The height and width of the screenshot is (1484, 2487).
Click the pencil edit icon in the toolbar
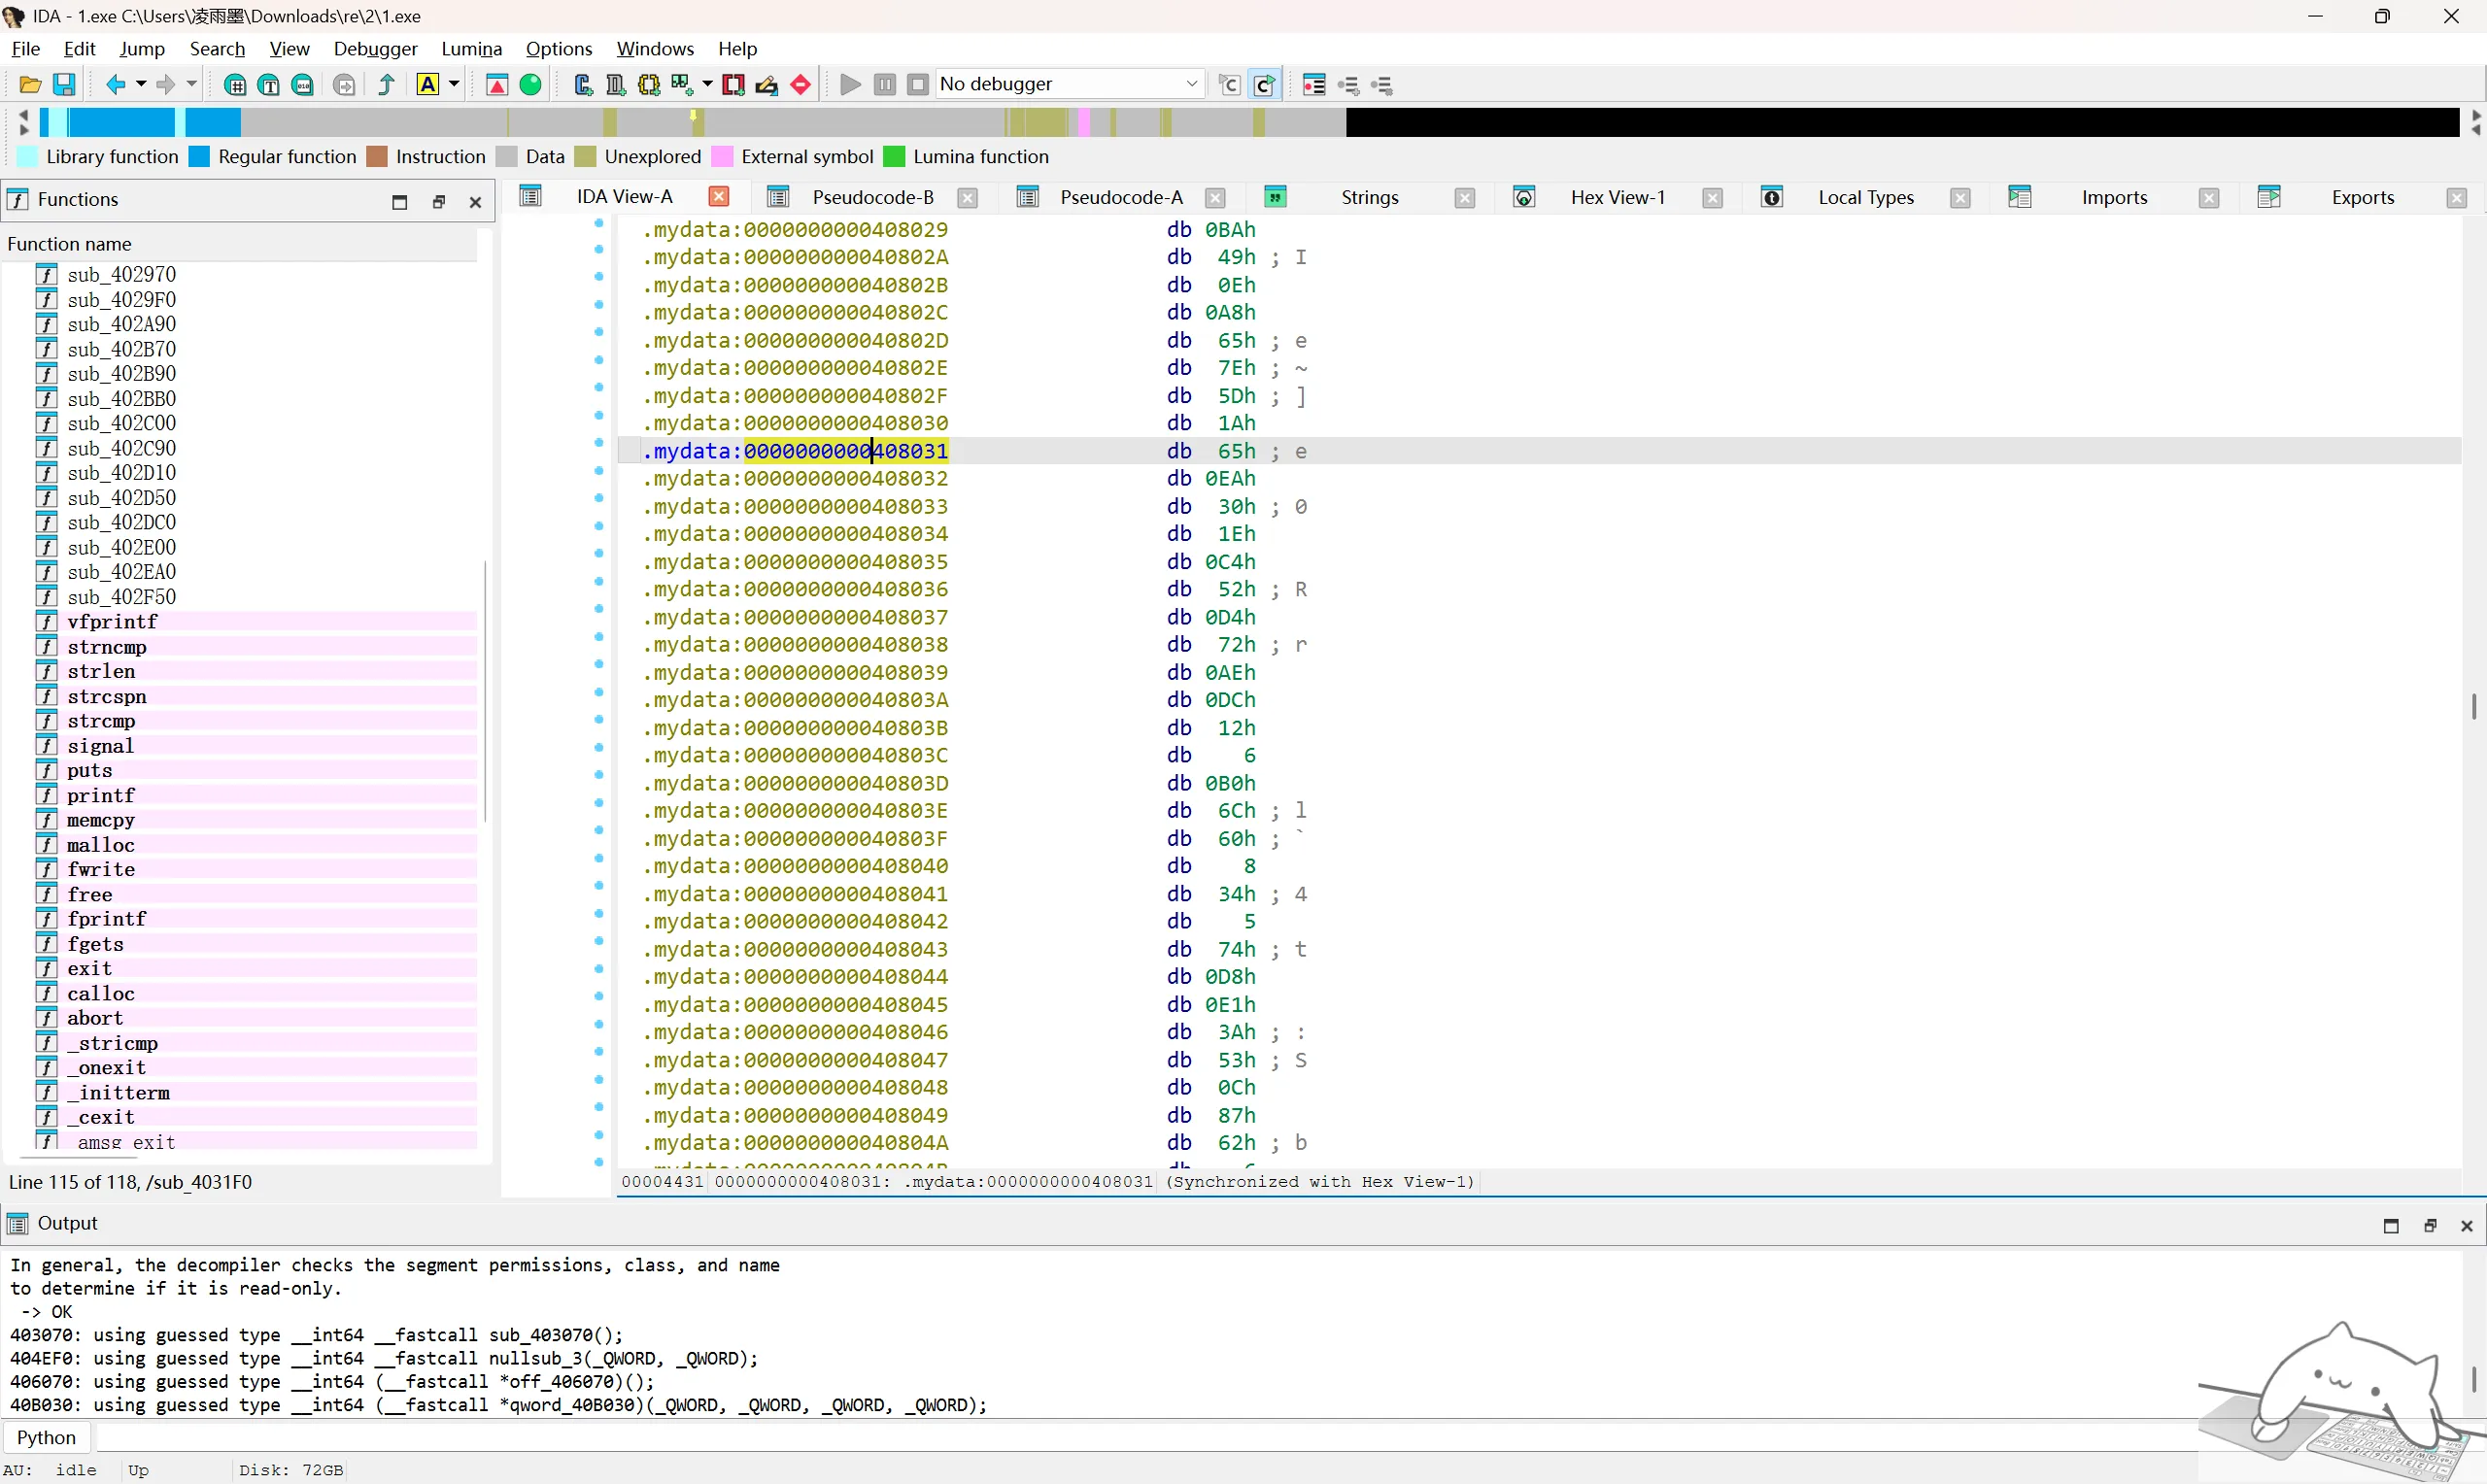coord(766,85)
